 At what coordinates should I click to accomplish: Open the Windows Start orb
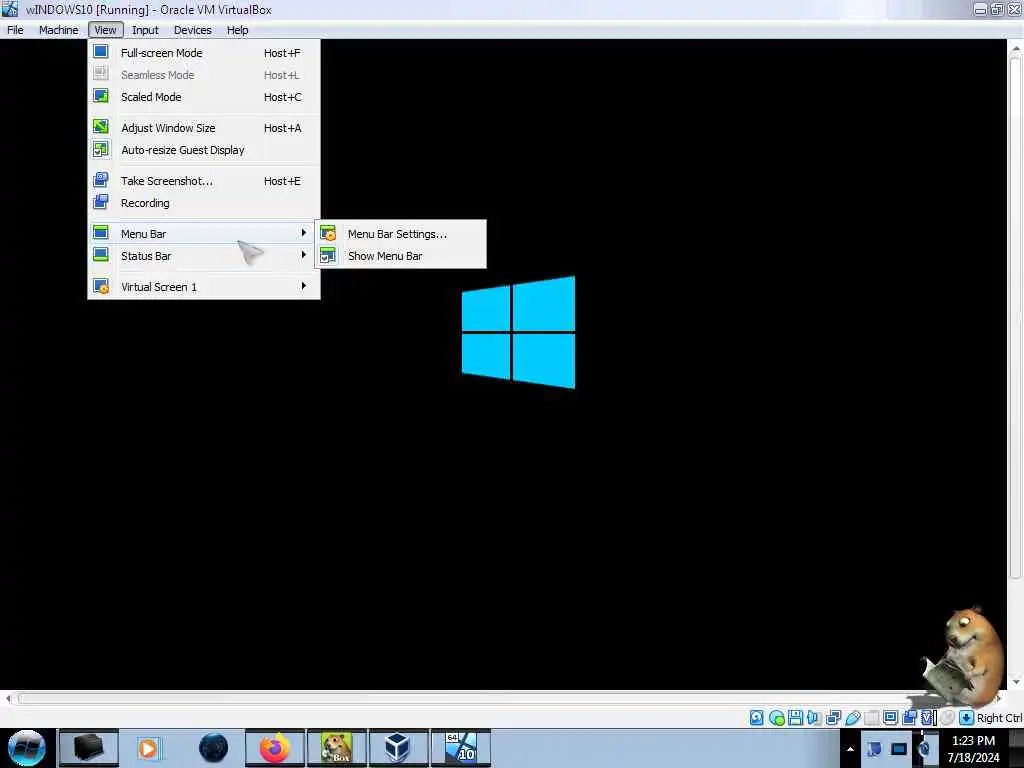[x=27, y=748]
